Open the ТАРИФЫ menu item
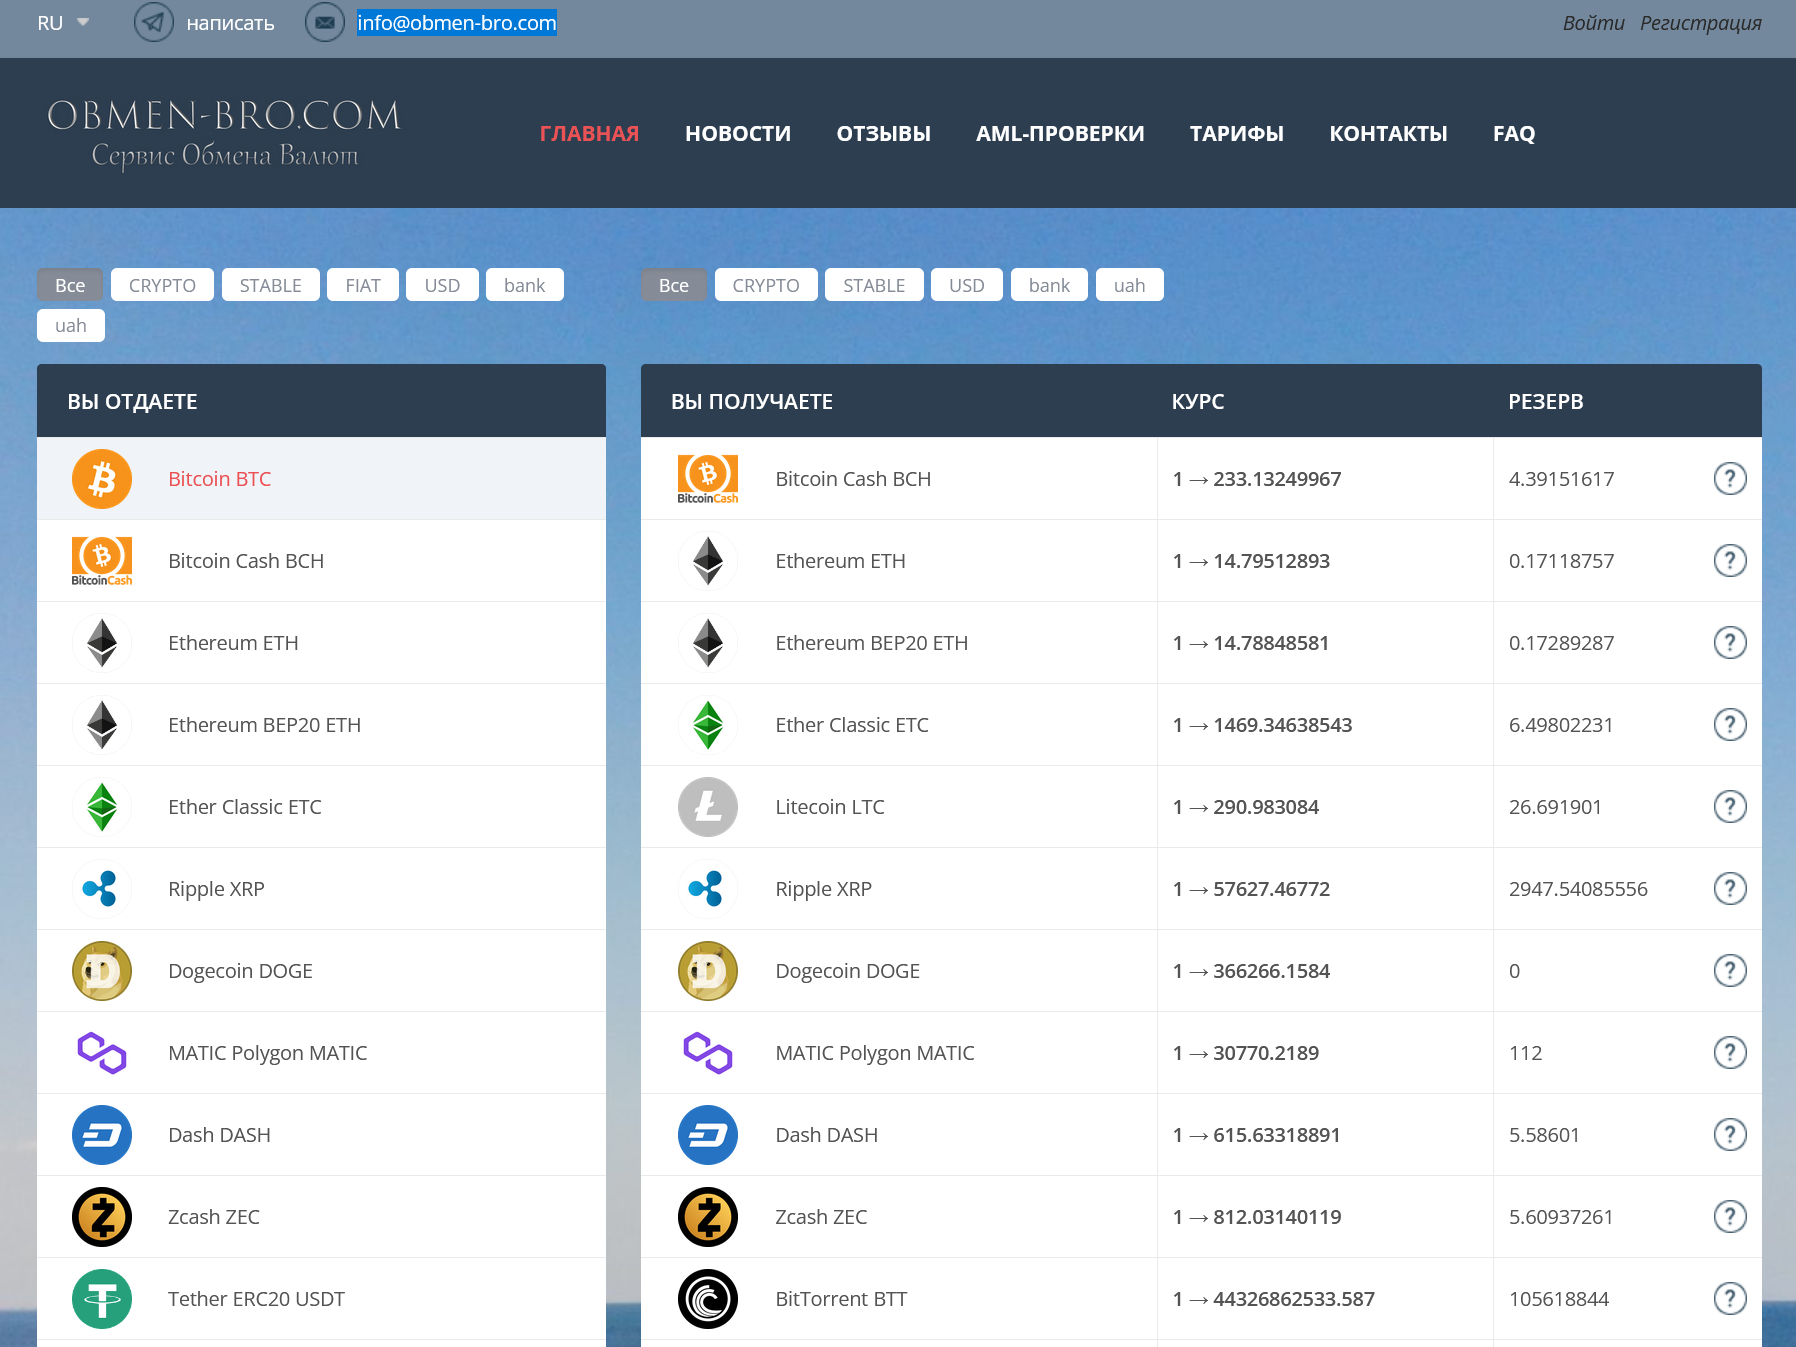This screenshot has width=1796, height=1347. (1237, 134)
